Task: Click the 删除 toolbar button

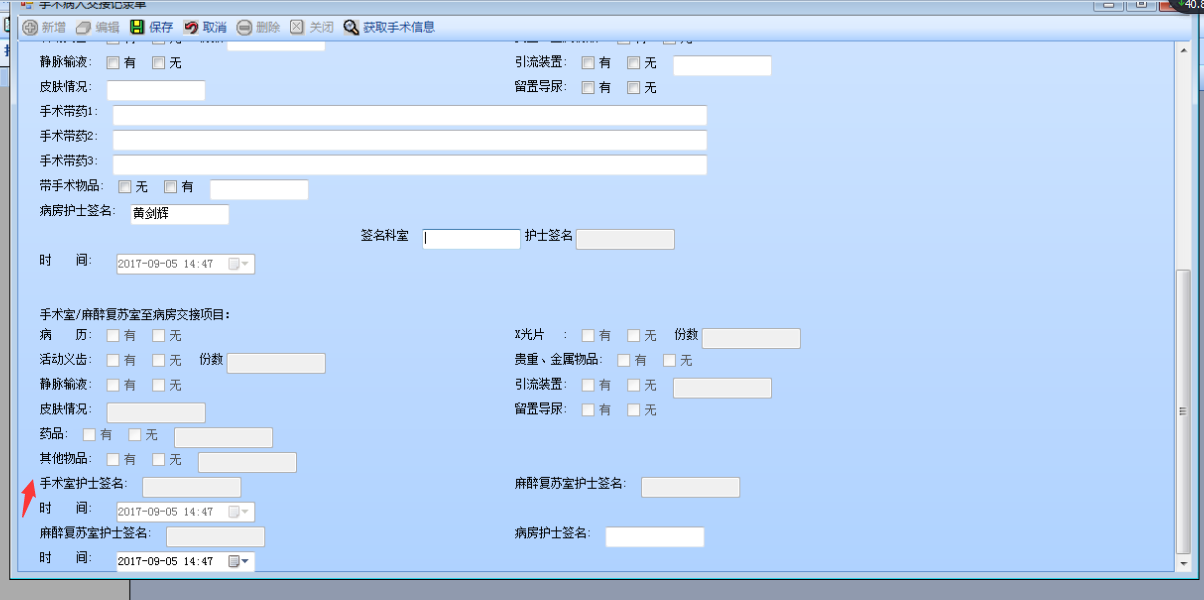Action: click(x=259, y=27)
